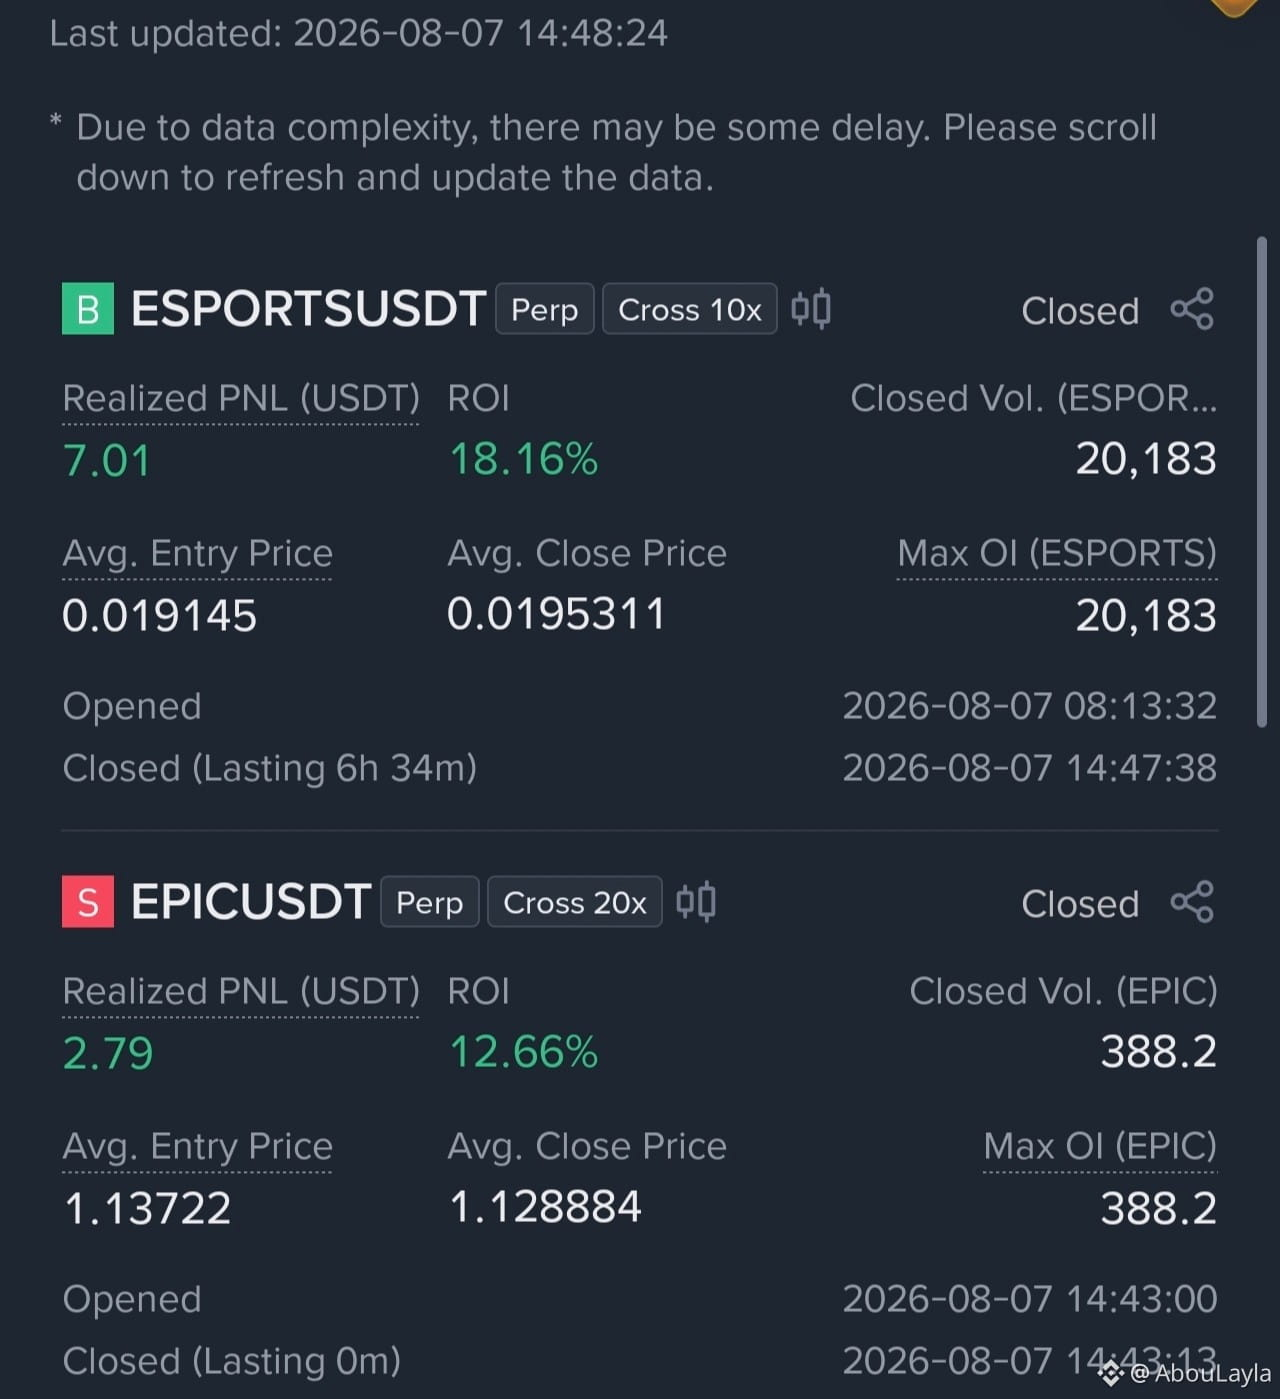
Task: Show Max OI (ESPORTS) tooltip
Action: [x=1057, y=554]
